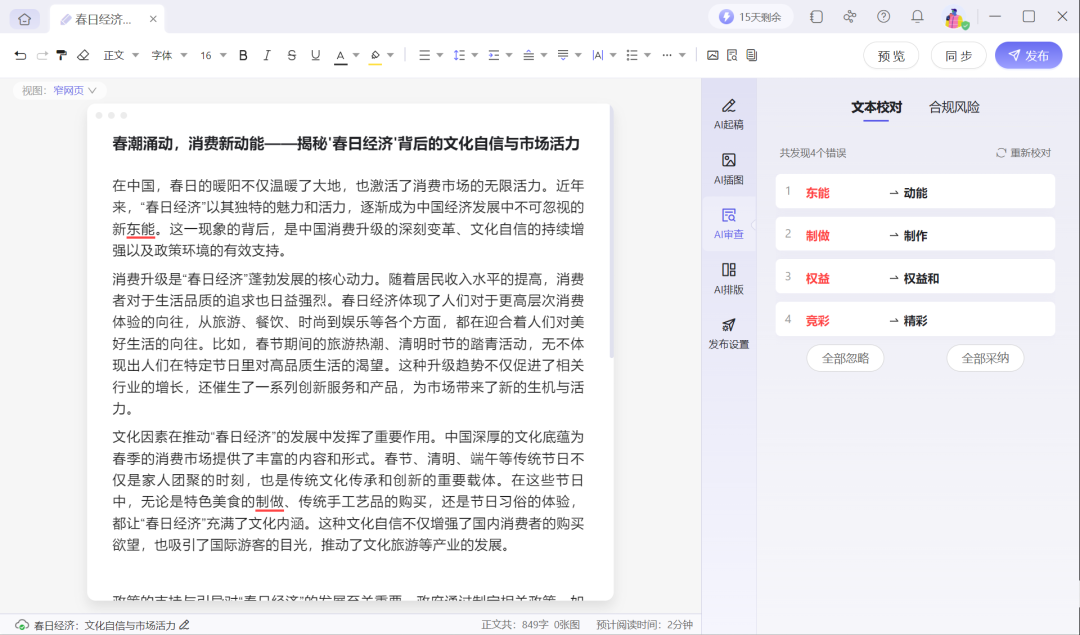
Task: Open the 发布设置 sidebar tool
Action: (729, 333)
